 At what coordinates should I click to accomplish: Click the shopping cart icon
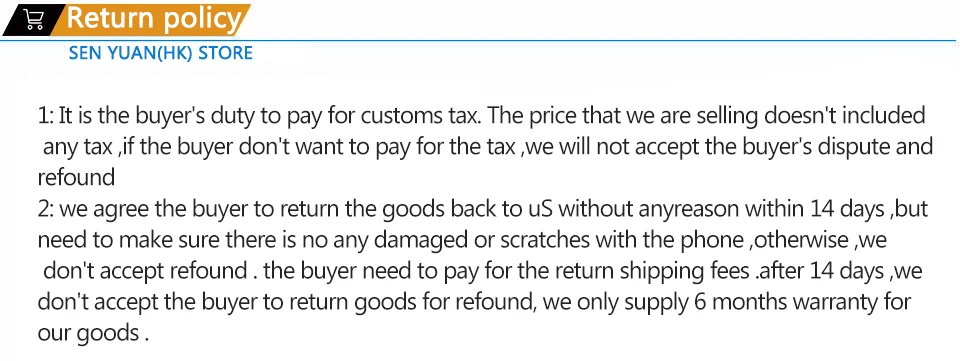click(x=32, y=20)
